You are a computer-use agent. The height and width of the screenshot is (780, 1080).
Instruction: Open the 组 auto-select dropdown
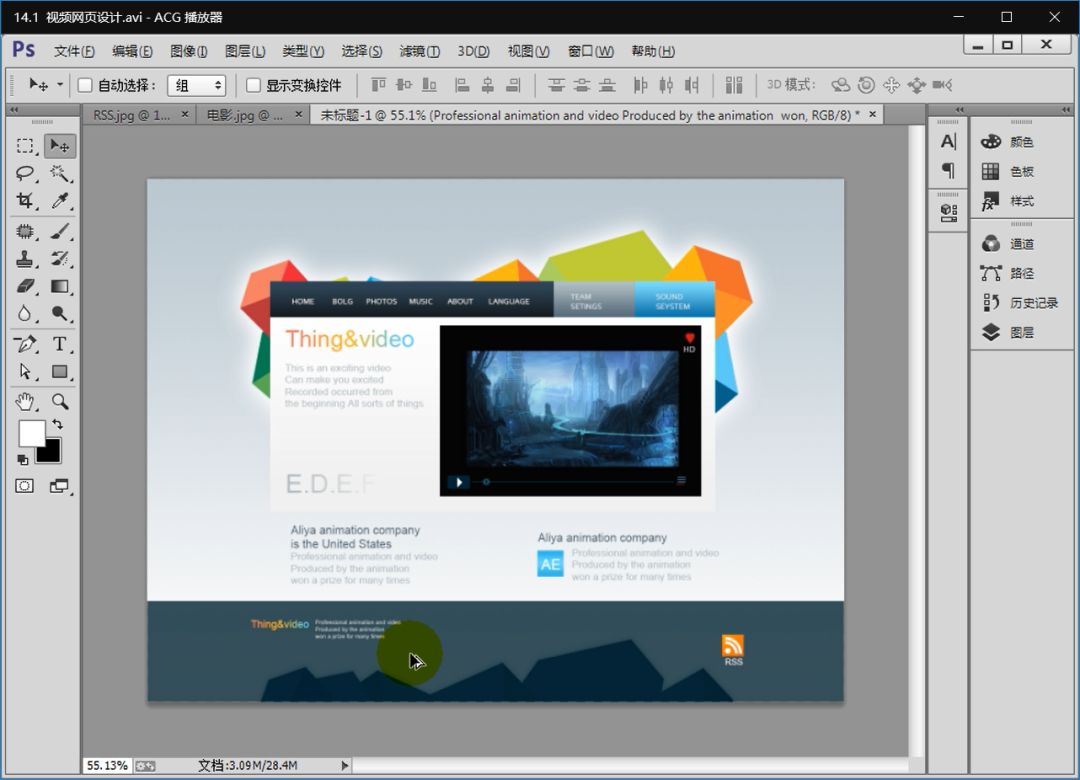pyautogui.click(x=196, y=85)
